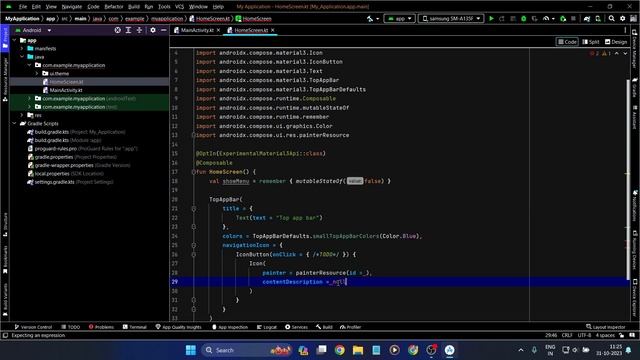This screenshot has height=360, width=640.
Task: Switch editor to Design view
Action: [x=616, y=42]
